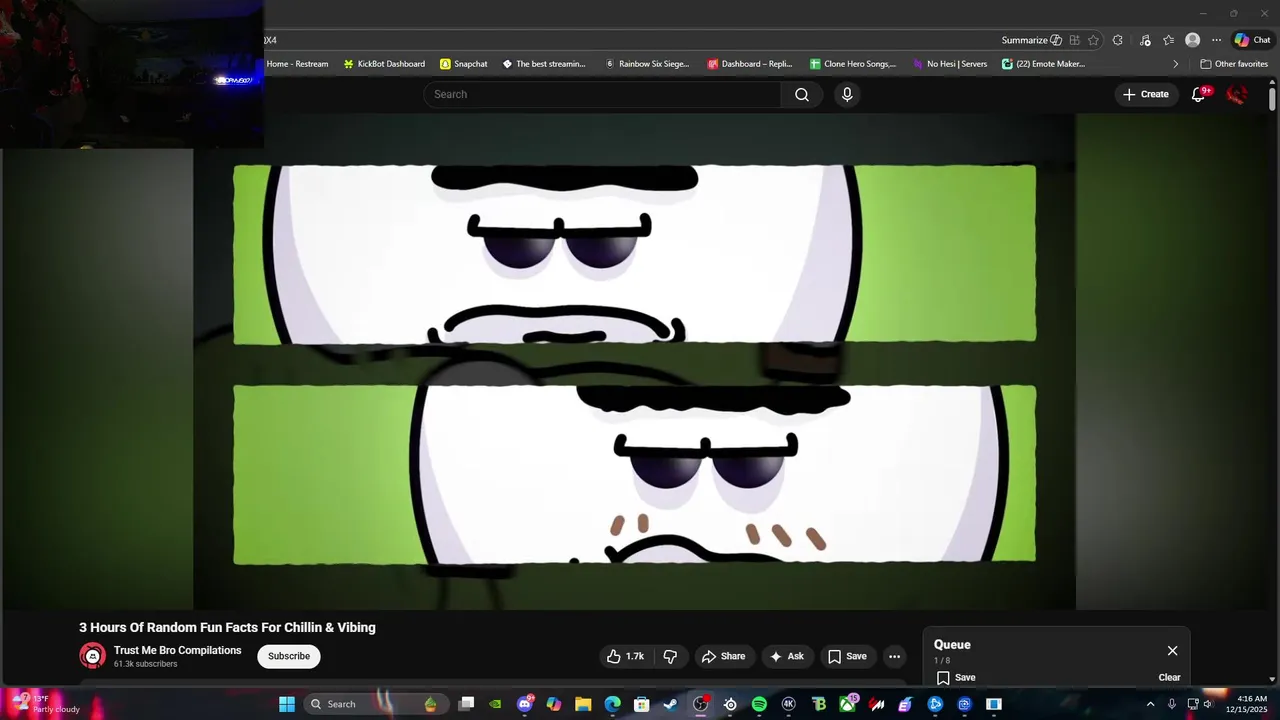Open the Favorites list icon
The height and width of the screenshot is (720, 1280).
click(x=1168, y=40)
